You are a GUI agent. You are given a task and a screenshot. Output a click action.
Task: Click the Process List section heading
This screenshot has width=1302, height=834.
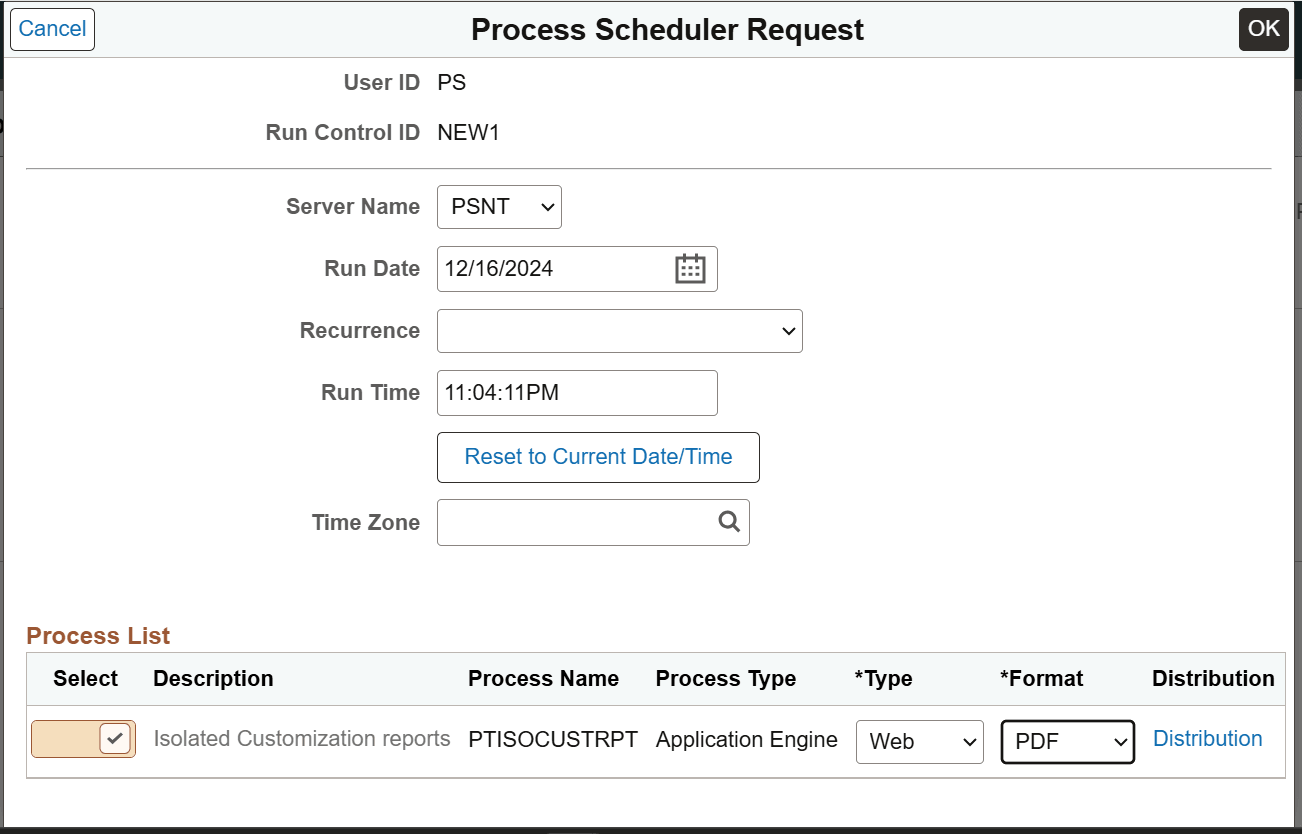point(98,636)
